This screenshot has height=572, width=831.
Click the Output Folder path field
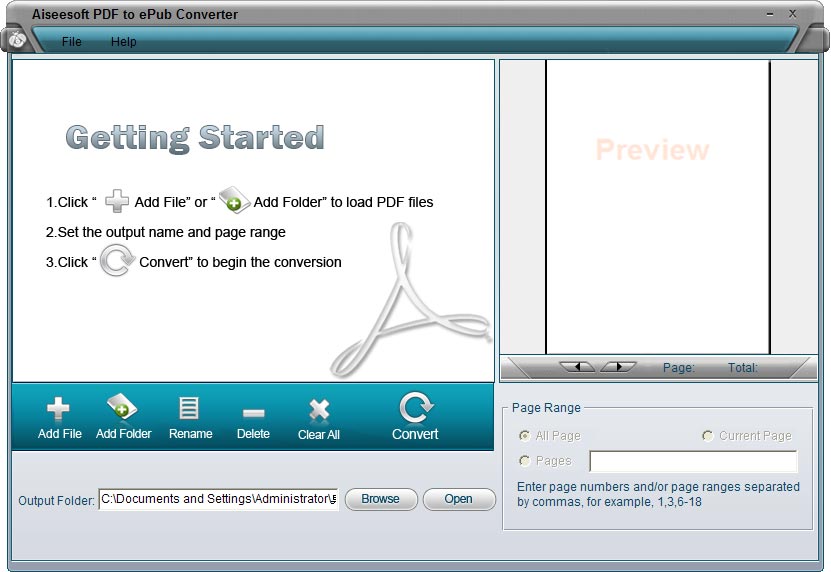(x=218, y=499)
